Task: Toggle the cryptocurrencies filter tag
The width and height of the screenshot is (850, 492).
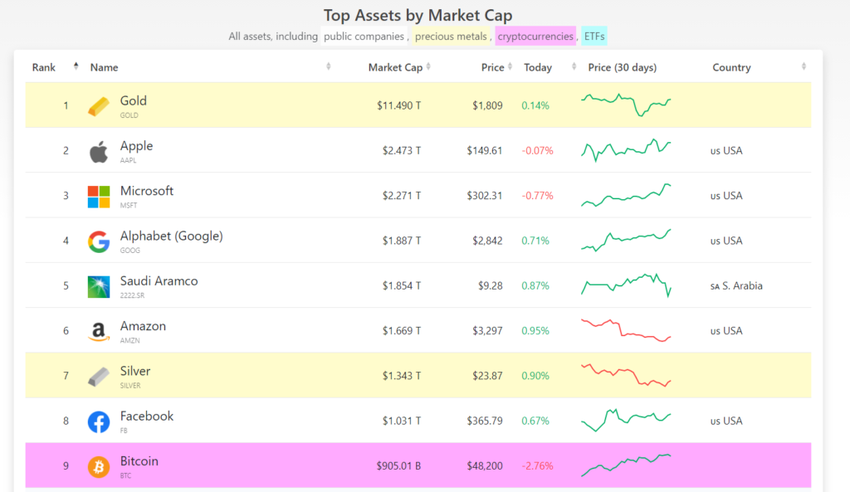Action: 535,37
